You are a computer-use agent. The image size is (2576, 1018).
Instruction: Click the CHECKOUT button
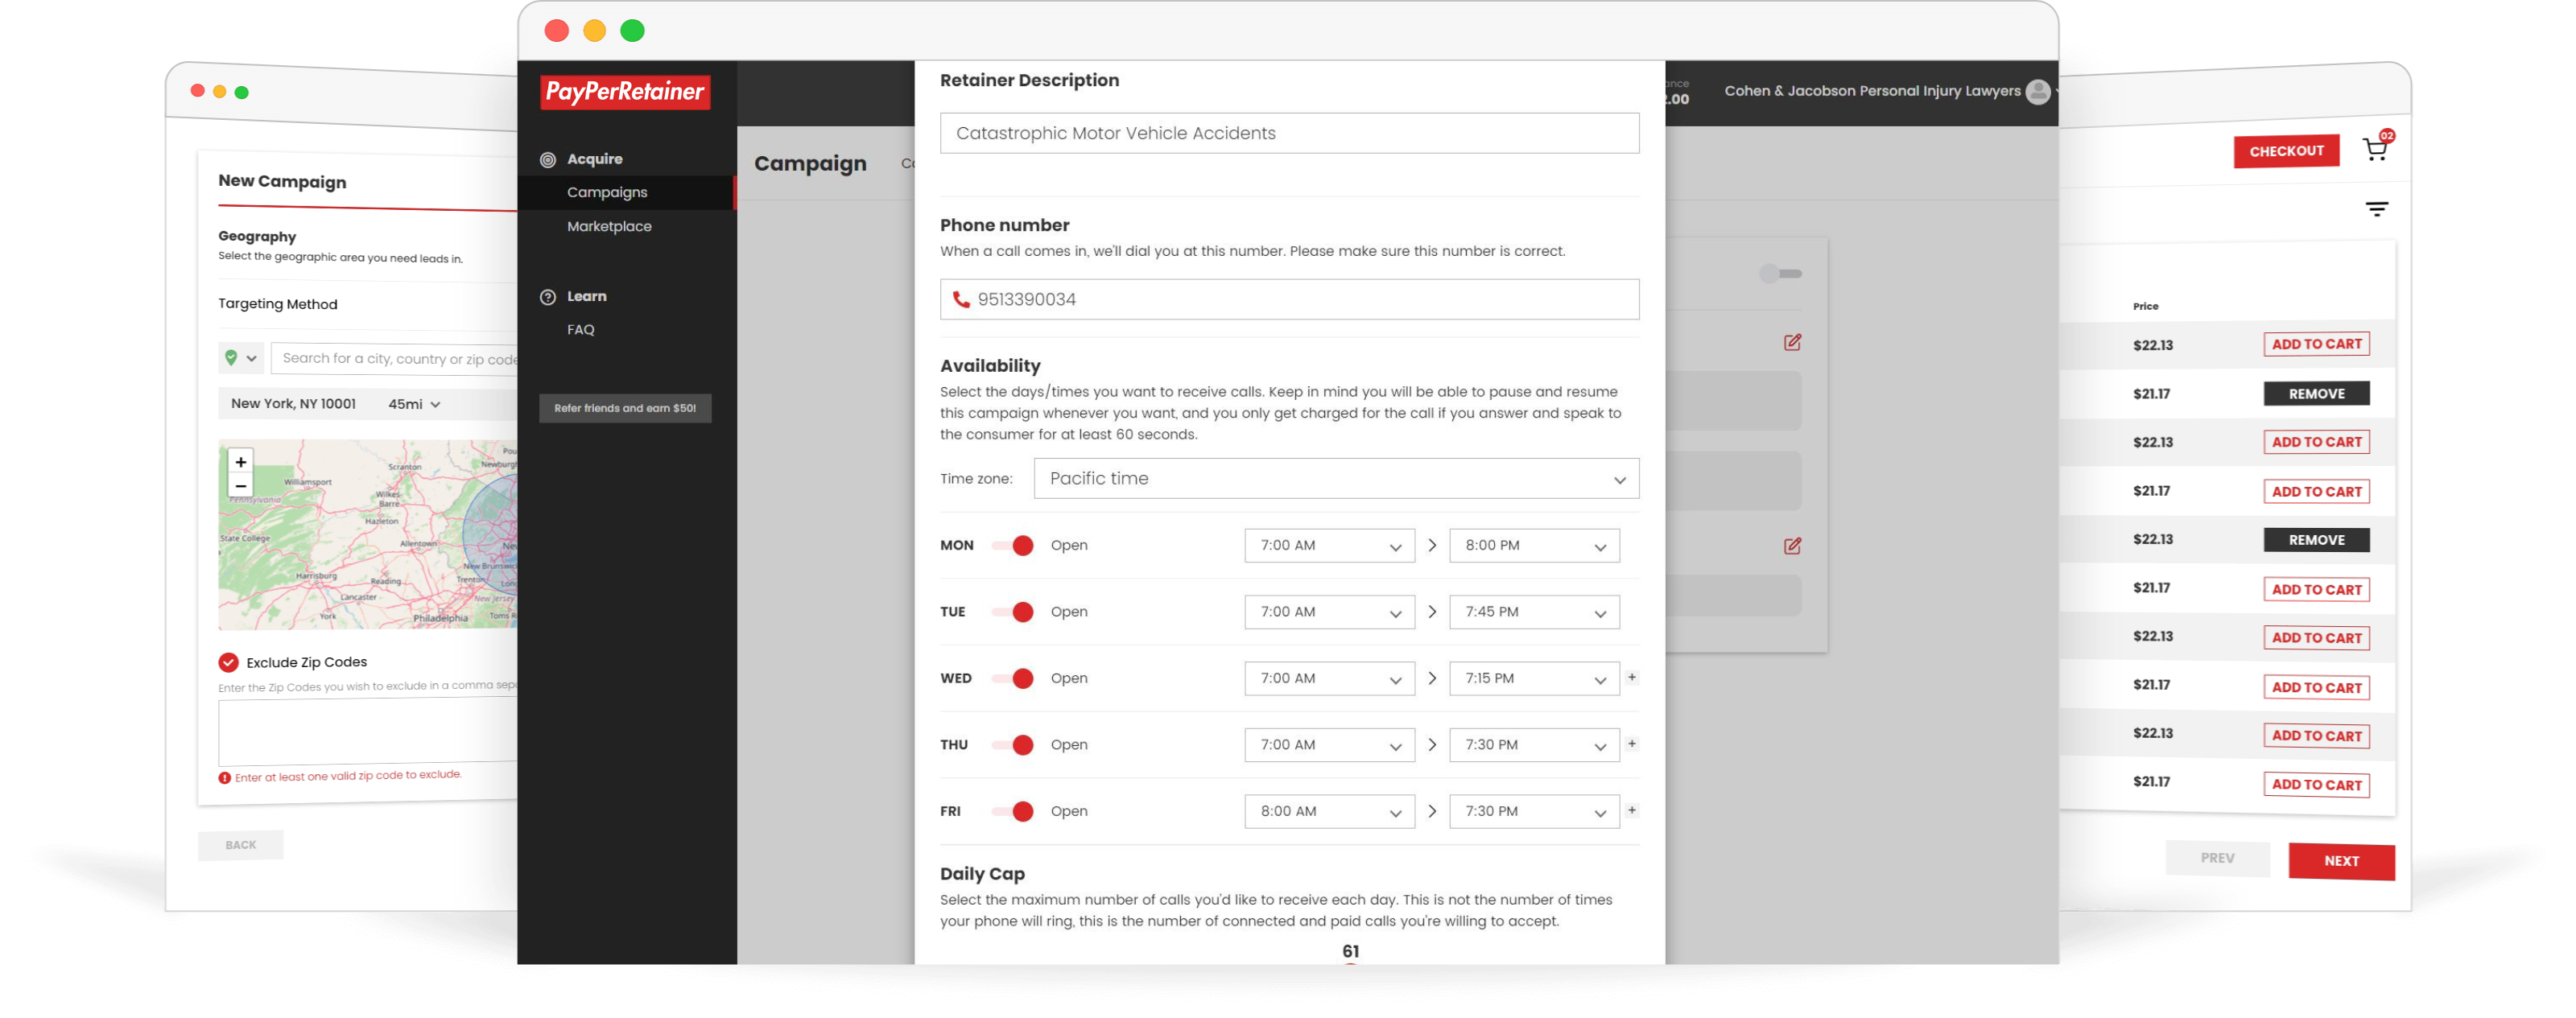point(2286,151)
